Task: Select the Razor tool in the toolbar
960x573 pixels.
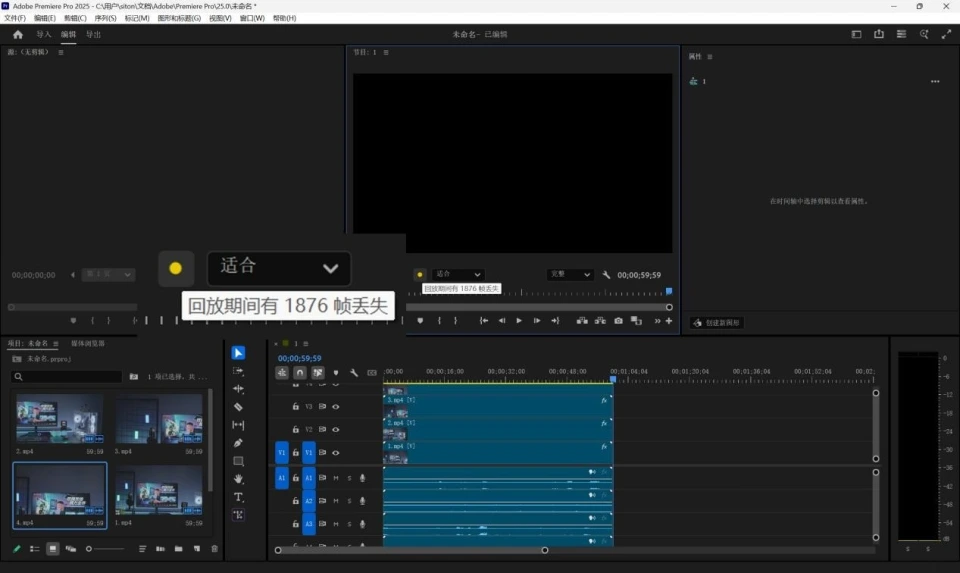Action: pos(238,407)
